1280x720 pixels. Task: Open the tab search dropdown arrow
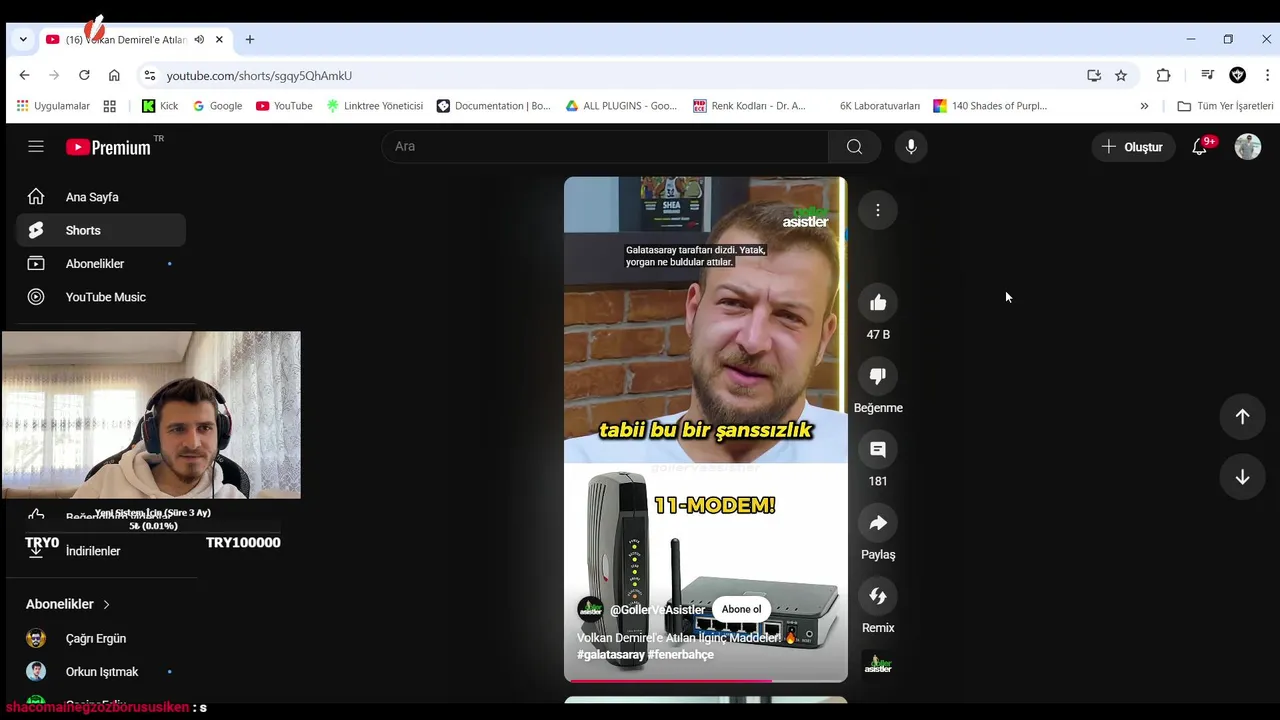pos(23,39)
